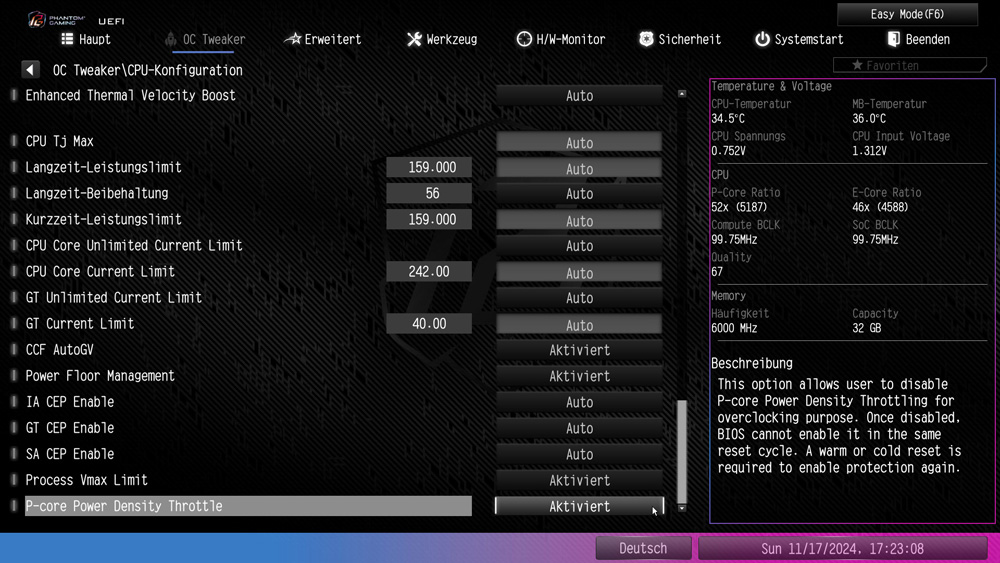Select the P-core Power Density Throttle row
This screenshot has width=1000, height=563.
[248, 506]
